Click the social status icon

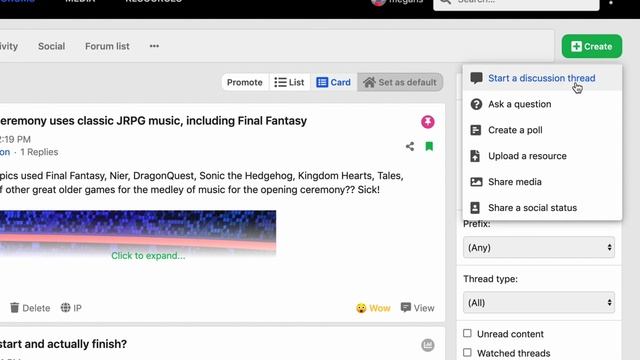475,208
